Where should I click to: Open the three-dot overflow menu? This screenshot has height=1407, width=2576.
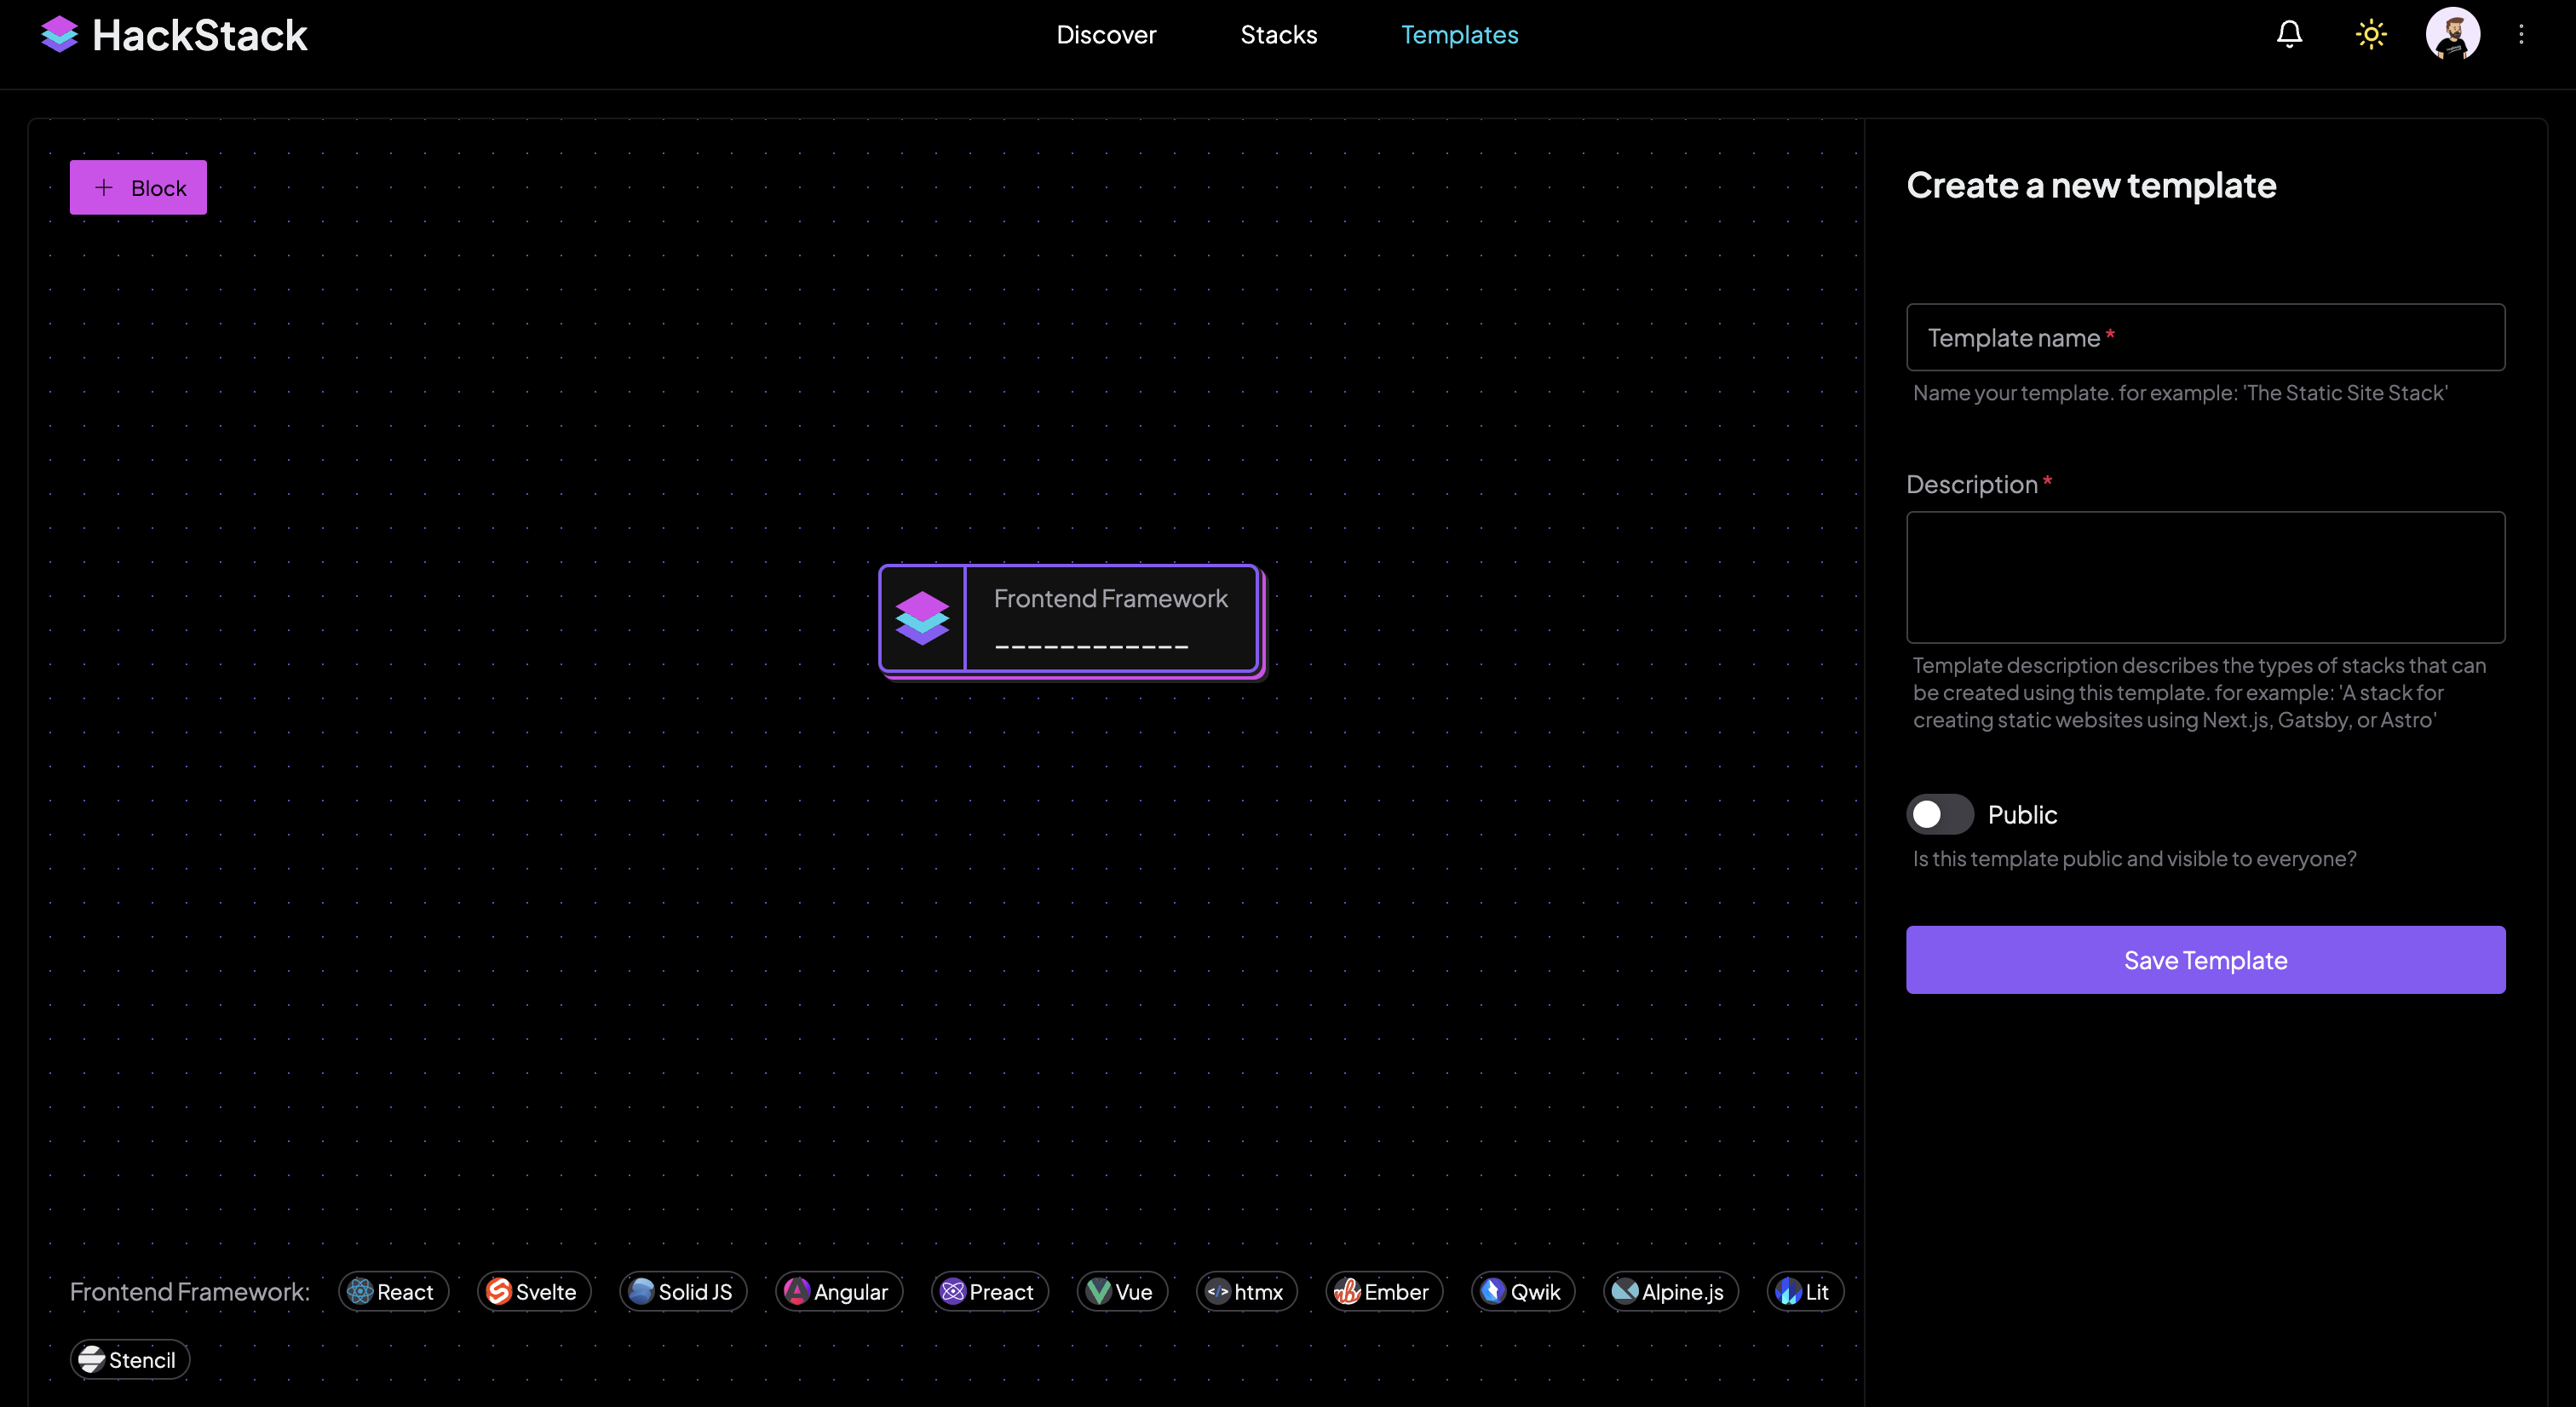(x=2522, y=33)
